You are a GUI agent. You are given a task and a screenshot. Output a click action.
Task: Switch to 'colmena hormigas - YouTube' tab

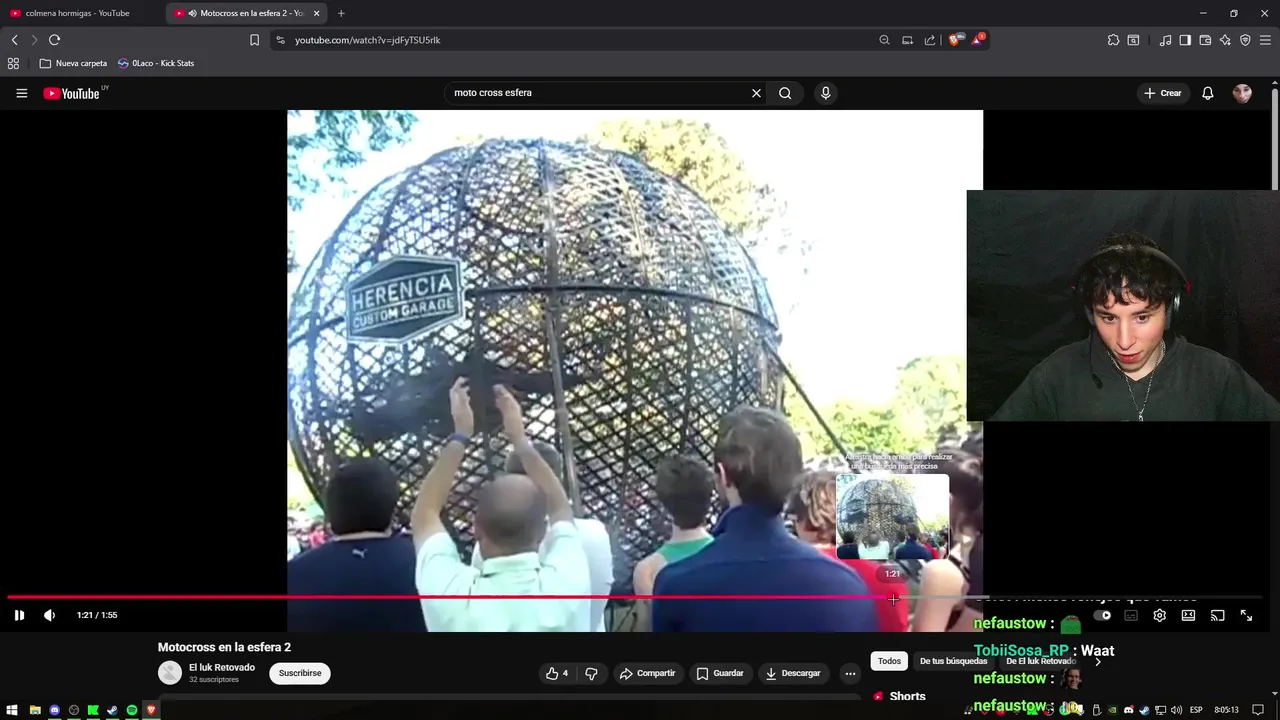pos(80,13)
